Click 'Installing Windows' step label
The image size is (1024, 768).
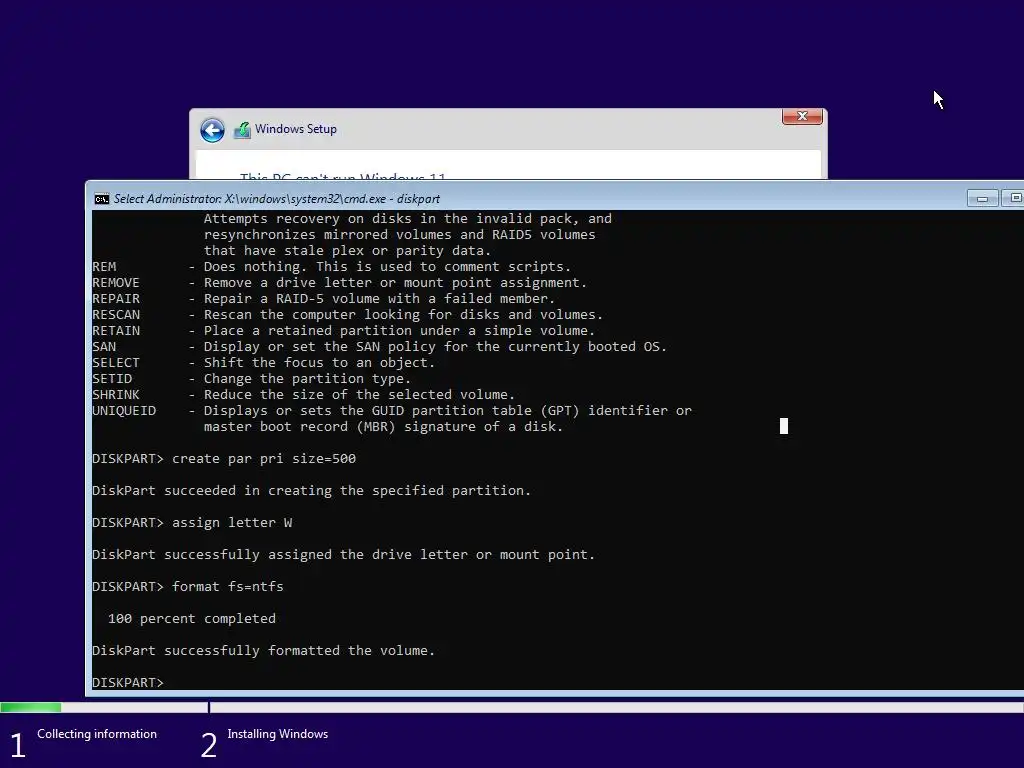tap(278, 734)
